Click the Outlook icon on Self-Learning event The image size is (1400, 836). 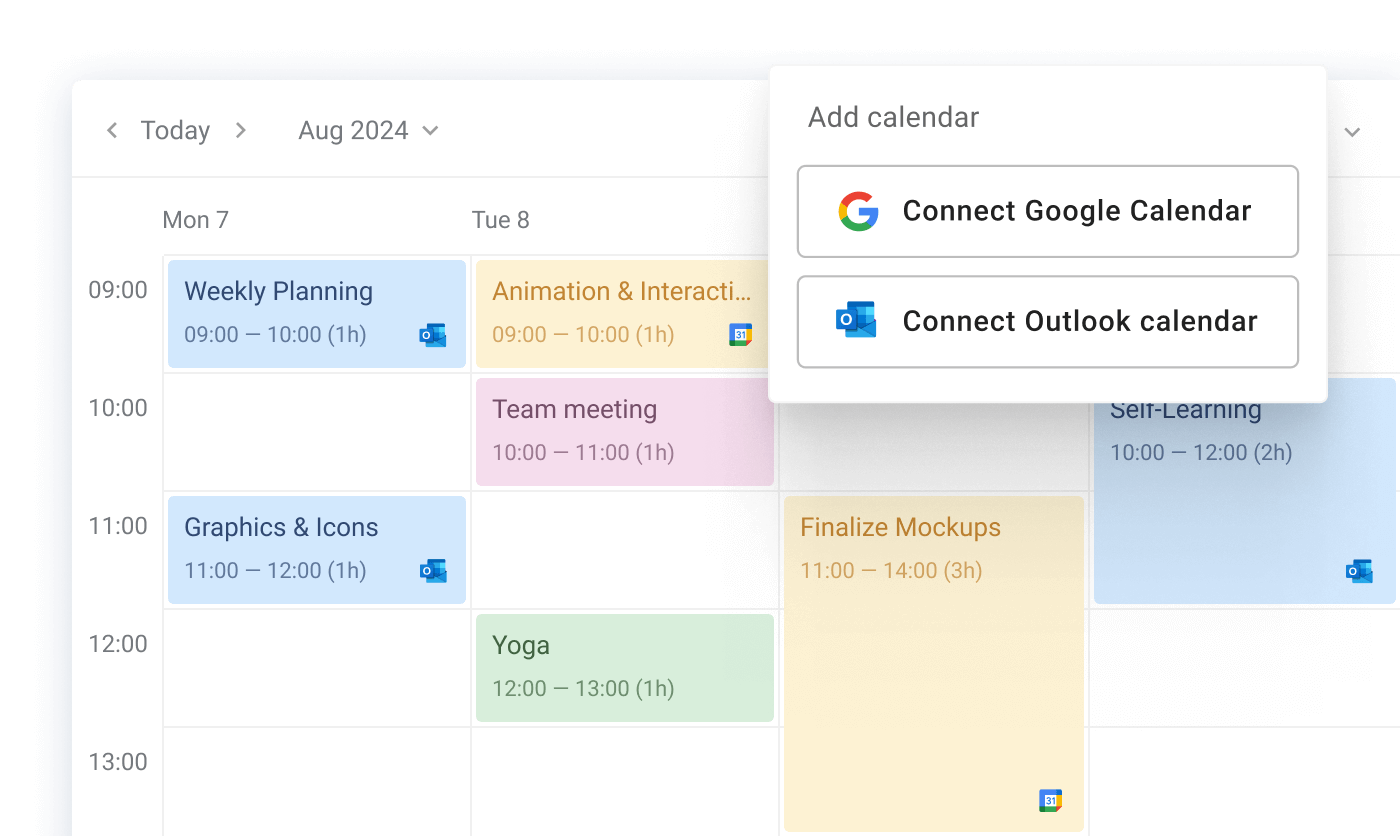[x=1358, y=571]
